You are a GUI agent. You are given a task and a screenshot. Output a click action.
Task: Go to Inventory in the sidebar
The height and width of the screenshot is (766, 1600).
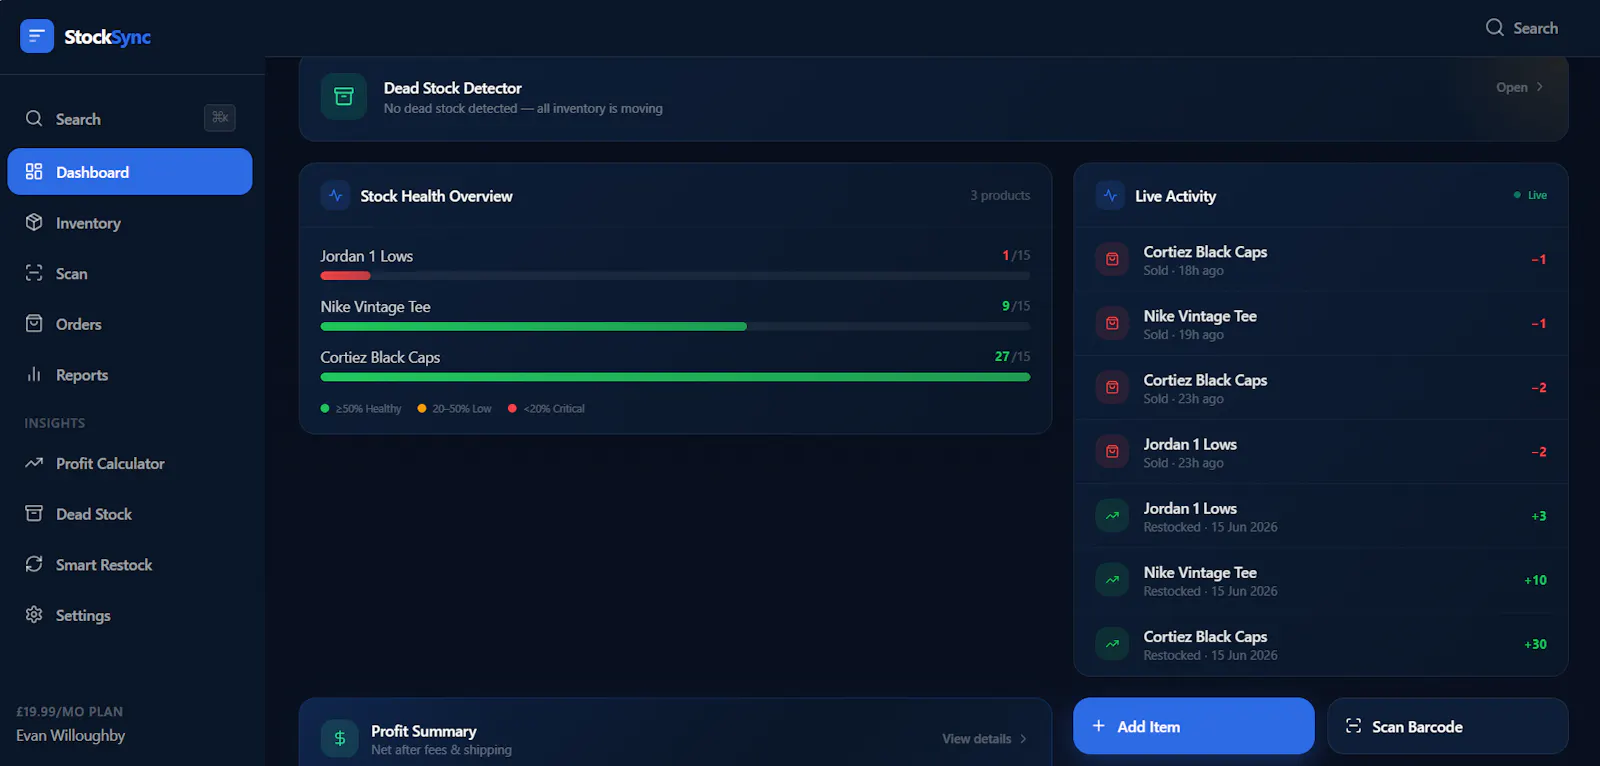(x=130, y=222)
